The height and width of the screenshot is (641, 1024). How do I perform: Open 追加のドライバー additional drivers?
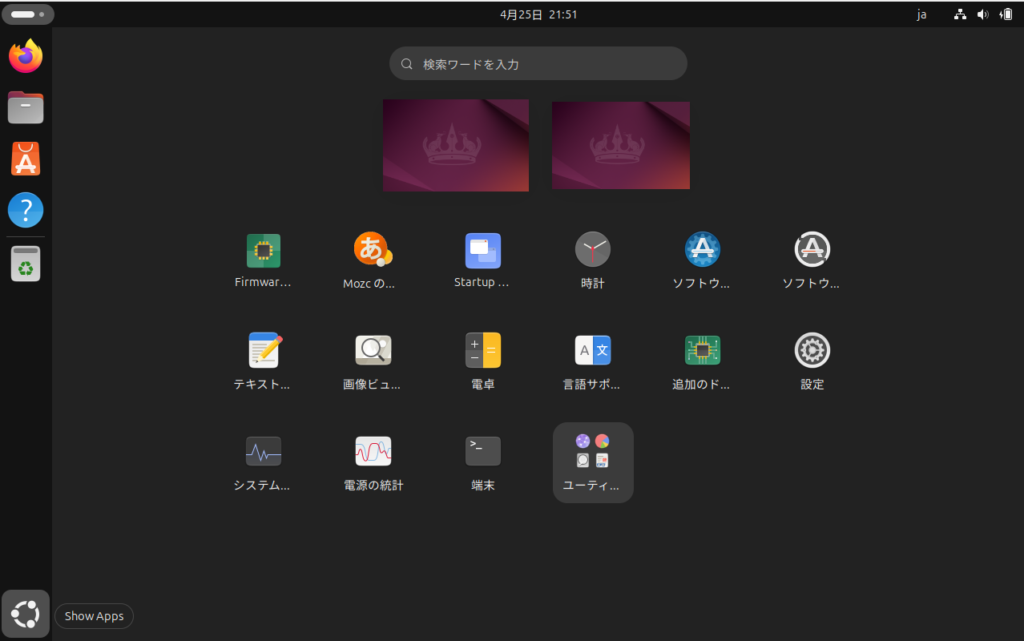click(x=702, y=351)
